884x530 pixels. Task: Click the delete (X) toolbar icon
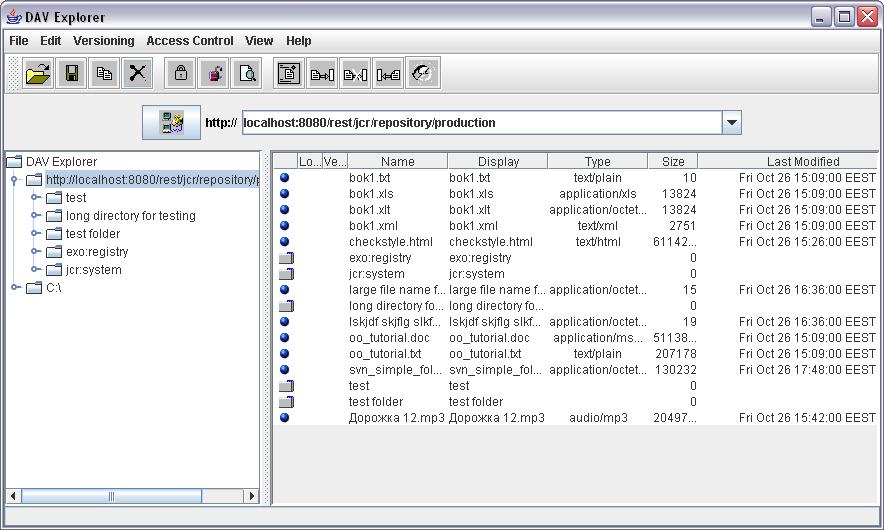point(137,73)
